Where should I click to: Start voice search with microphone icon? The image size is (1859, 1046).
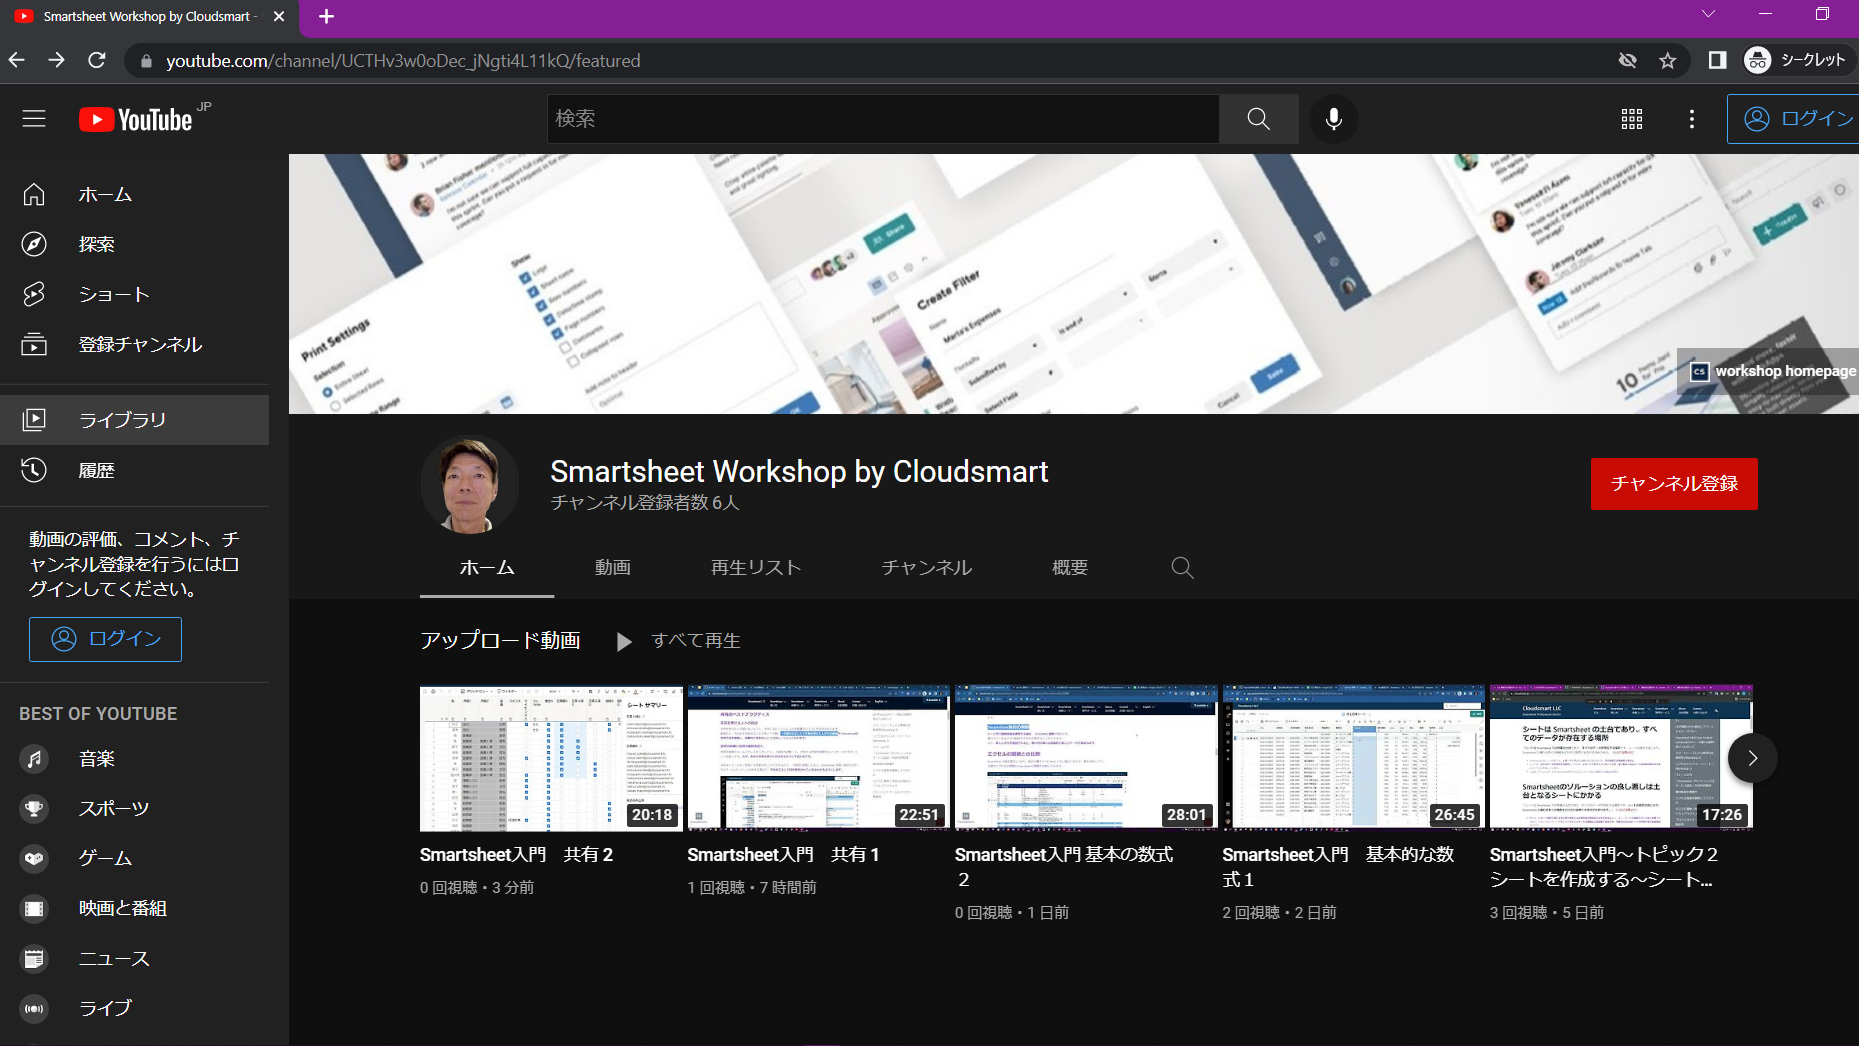[x=1333, y=119]
